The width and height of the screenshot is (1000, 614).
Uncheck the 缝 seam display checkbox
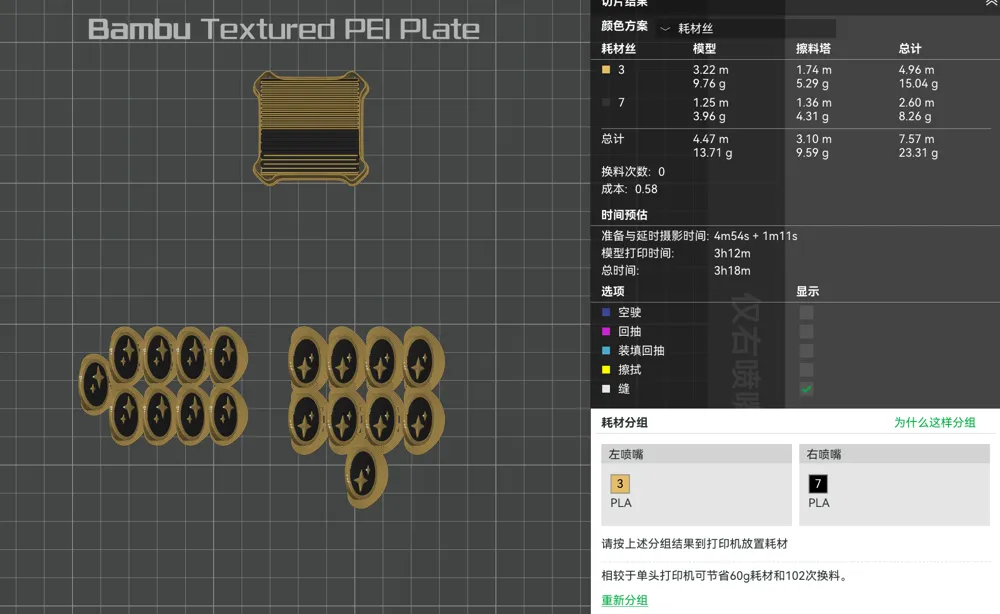click(806, 389)
